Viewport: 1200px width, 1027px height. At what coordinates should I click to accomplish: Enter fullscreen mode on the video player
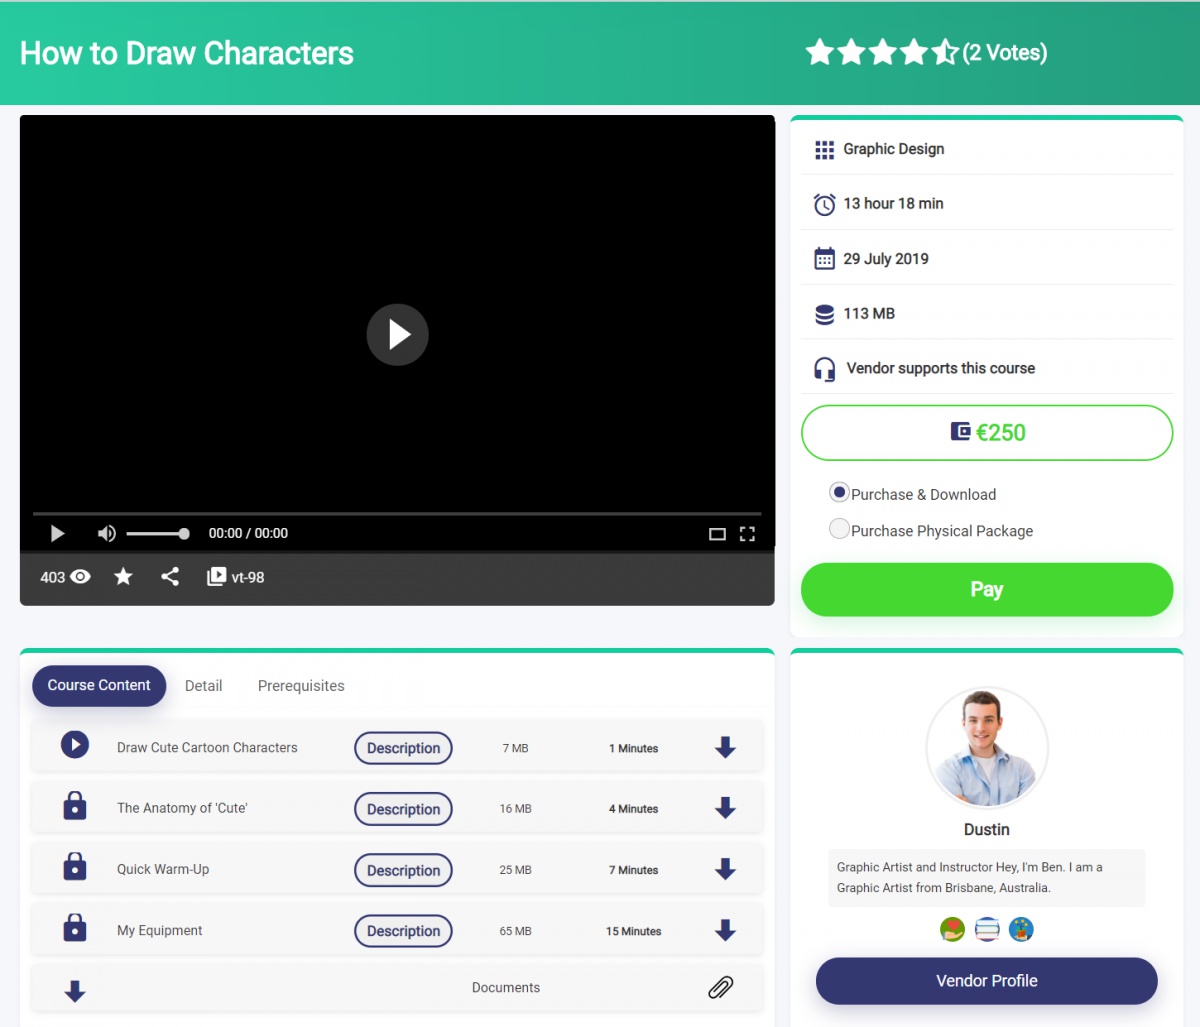tap(747, 534)
